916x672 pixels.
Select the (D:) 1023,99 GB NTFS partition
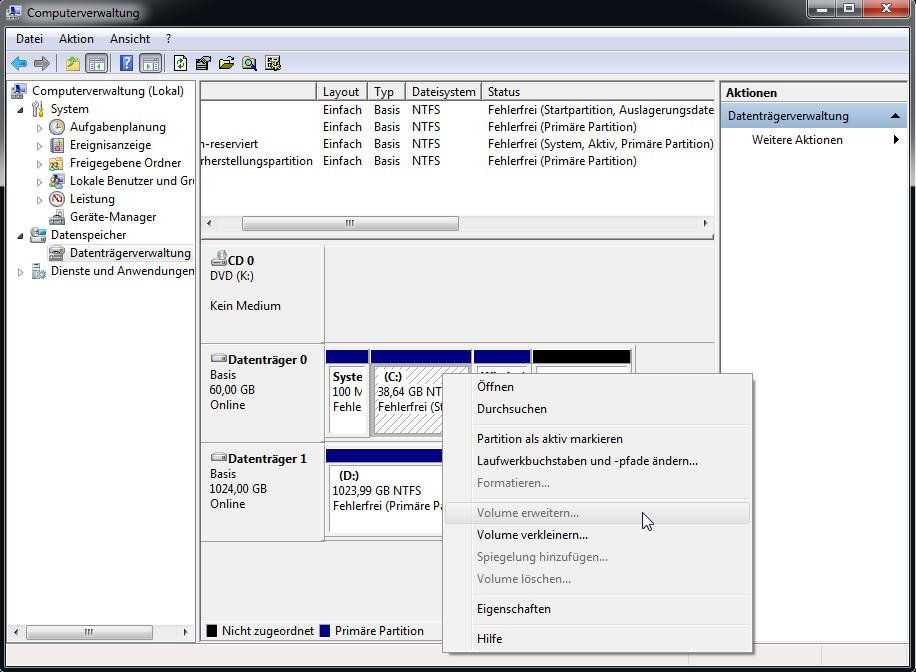(x=386, y=491)
